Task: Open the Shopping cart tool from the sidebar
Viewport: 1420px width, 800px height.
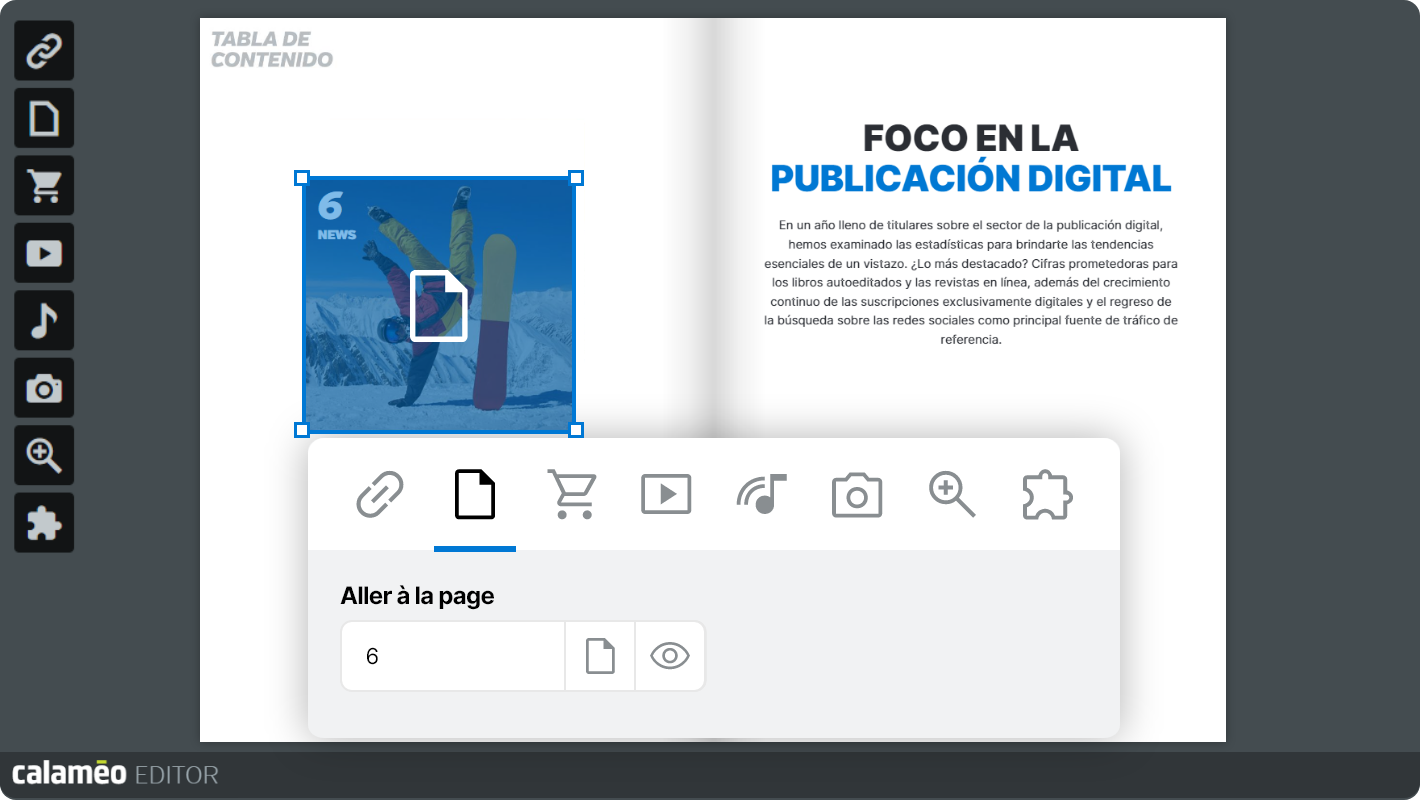Action: click(44, 185)
